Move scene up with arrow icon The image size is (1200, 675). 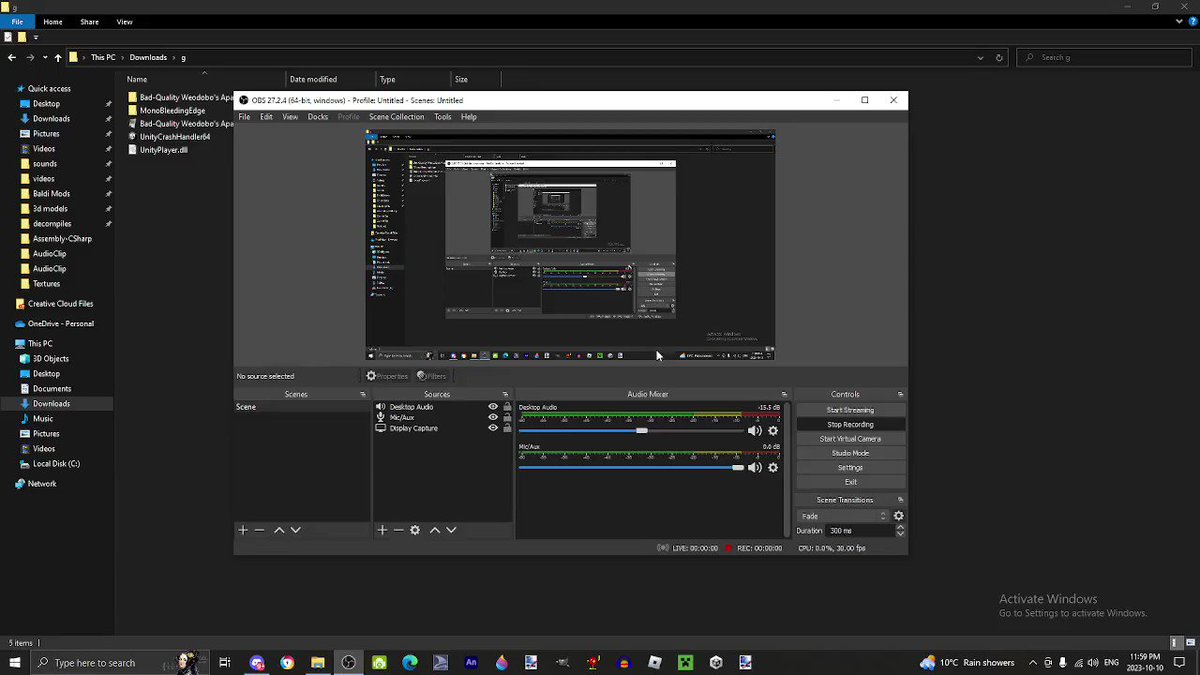pos(279,530)
